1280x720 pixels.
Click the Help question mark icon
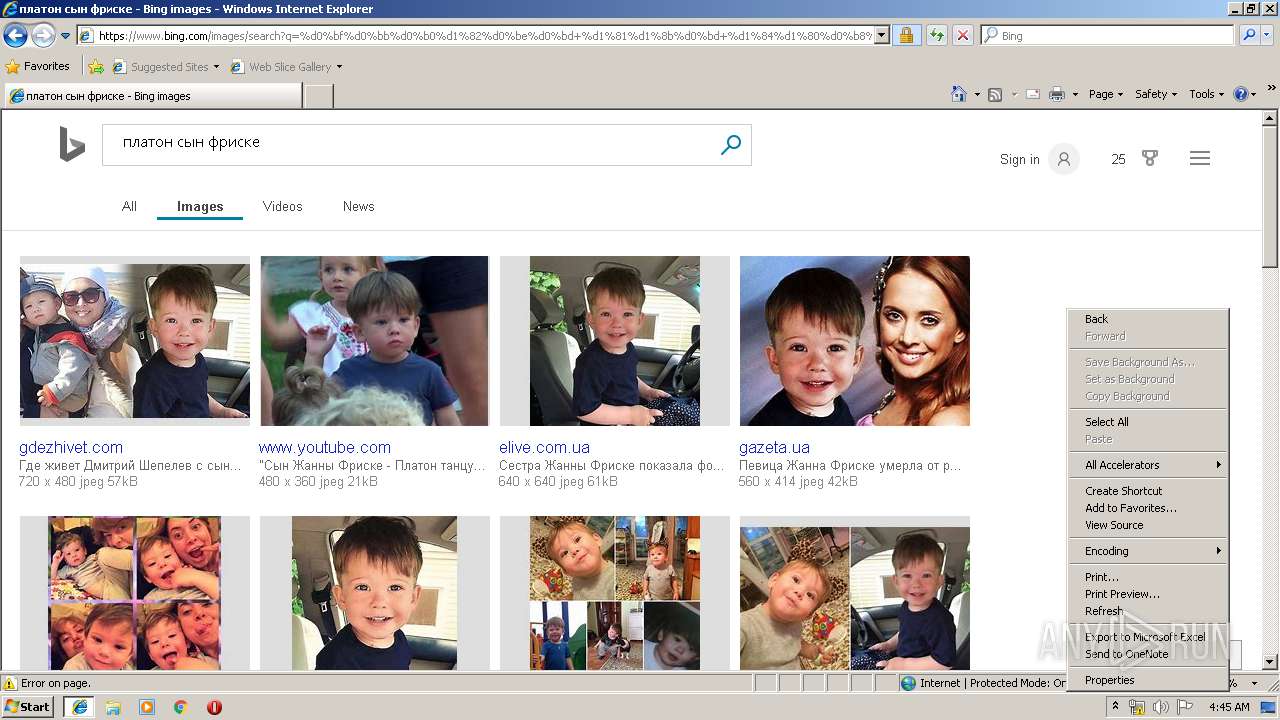(1240, 94)
